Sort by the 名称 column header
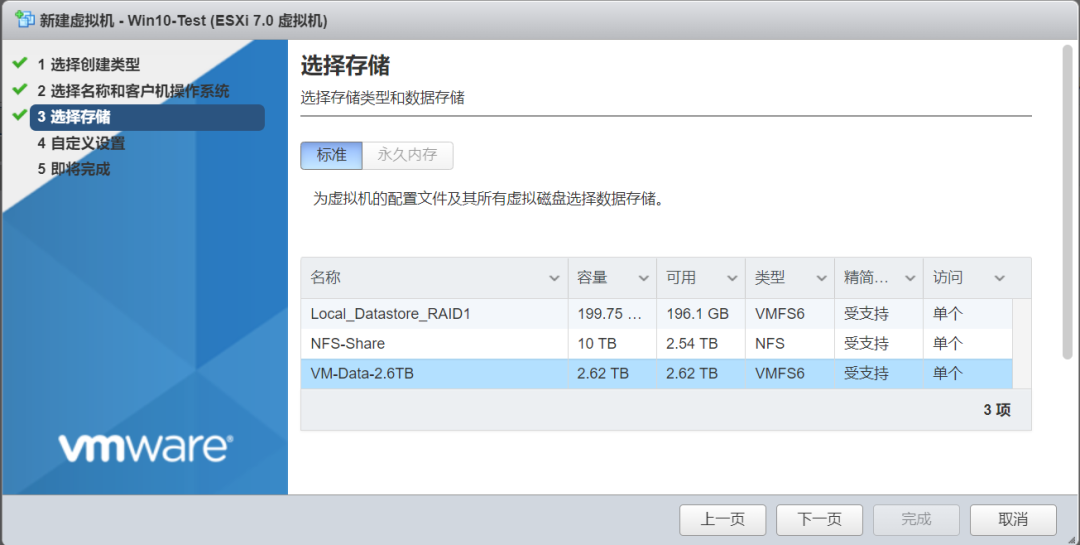 [x=326, y=278]
